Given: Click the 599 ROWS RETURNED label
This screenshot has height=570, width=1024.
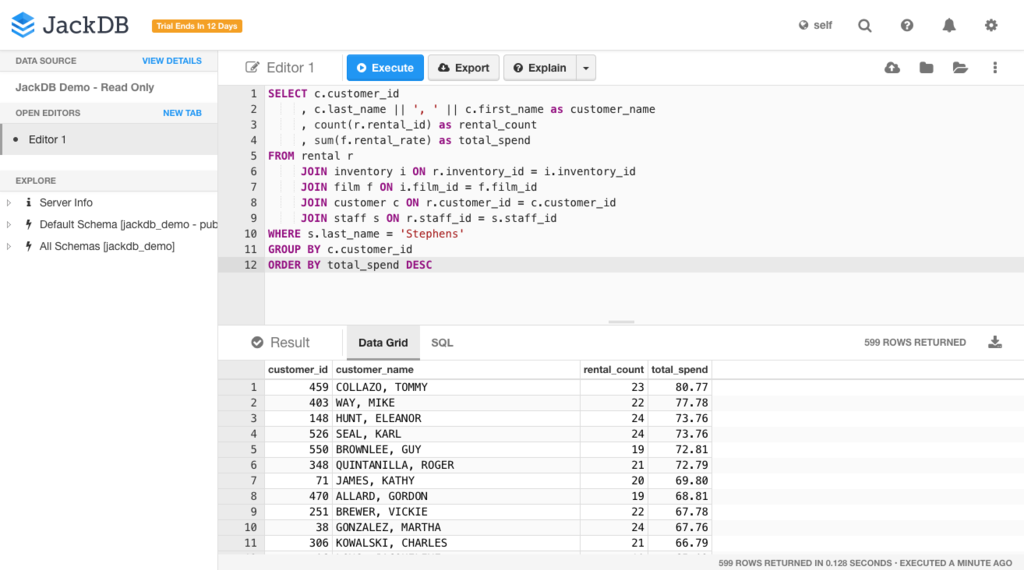Looking at the screenshot, I should point(914,343).
